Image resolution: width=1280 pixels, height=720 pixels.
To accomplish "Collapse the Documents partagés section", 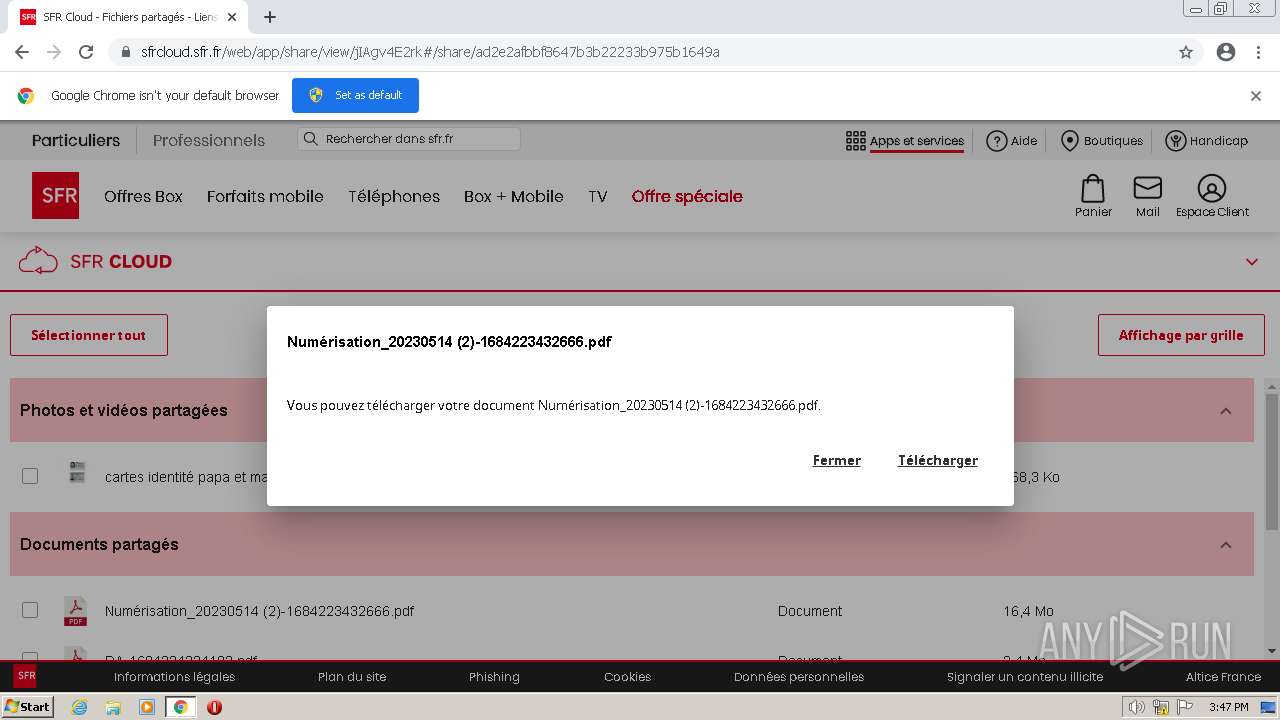I will click(x=1226, y=545).
